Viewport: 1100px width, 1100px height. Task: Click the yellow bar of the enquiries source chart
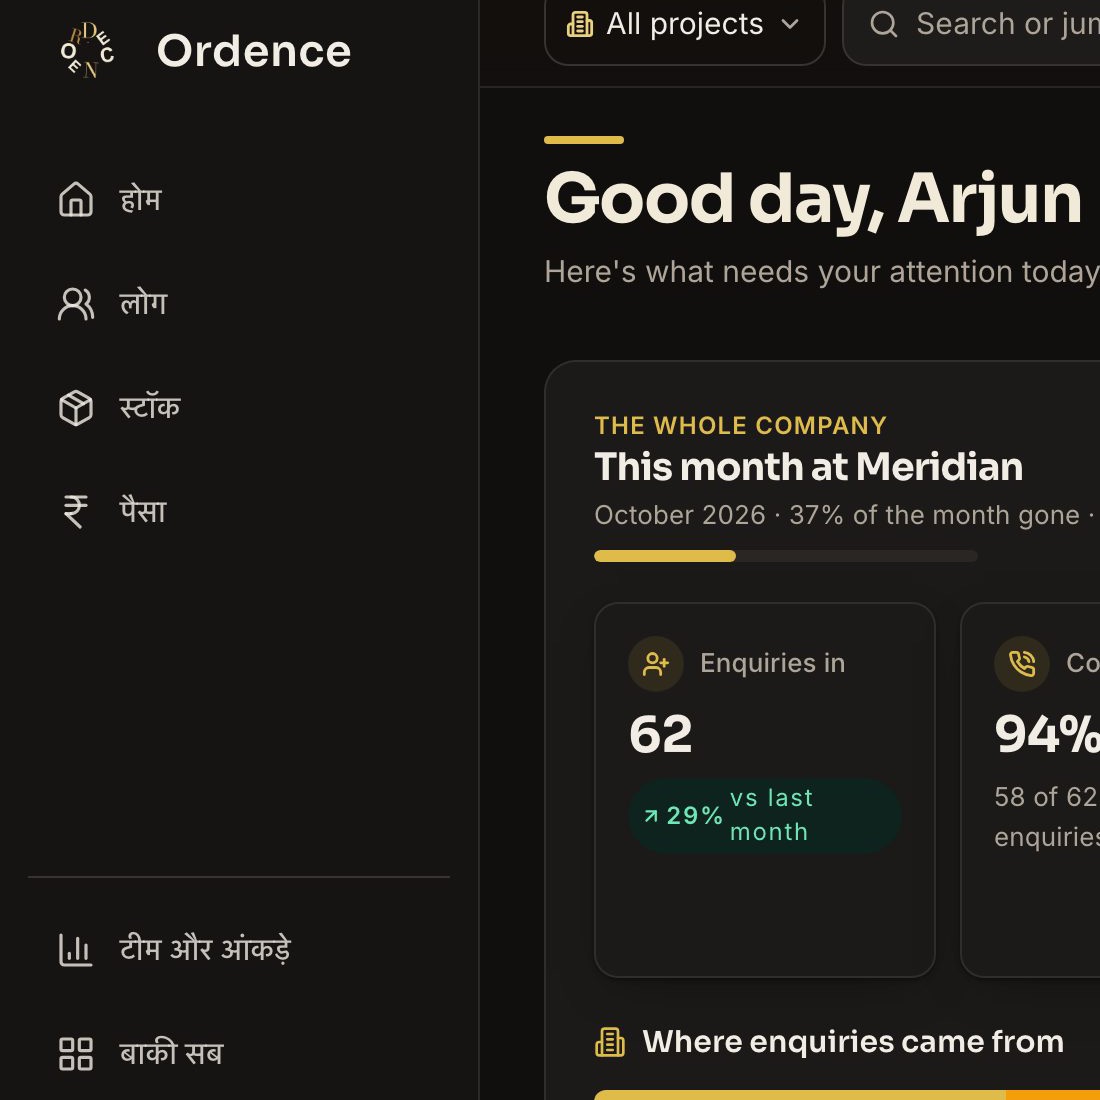[x=800, y=1095]
